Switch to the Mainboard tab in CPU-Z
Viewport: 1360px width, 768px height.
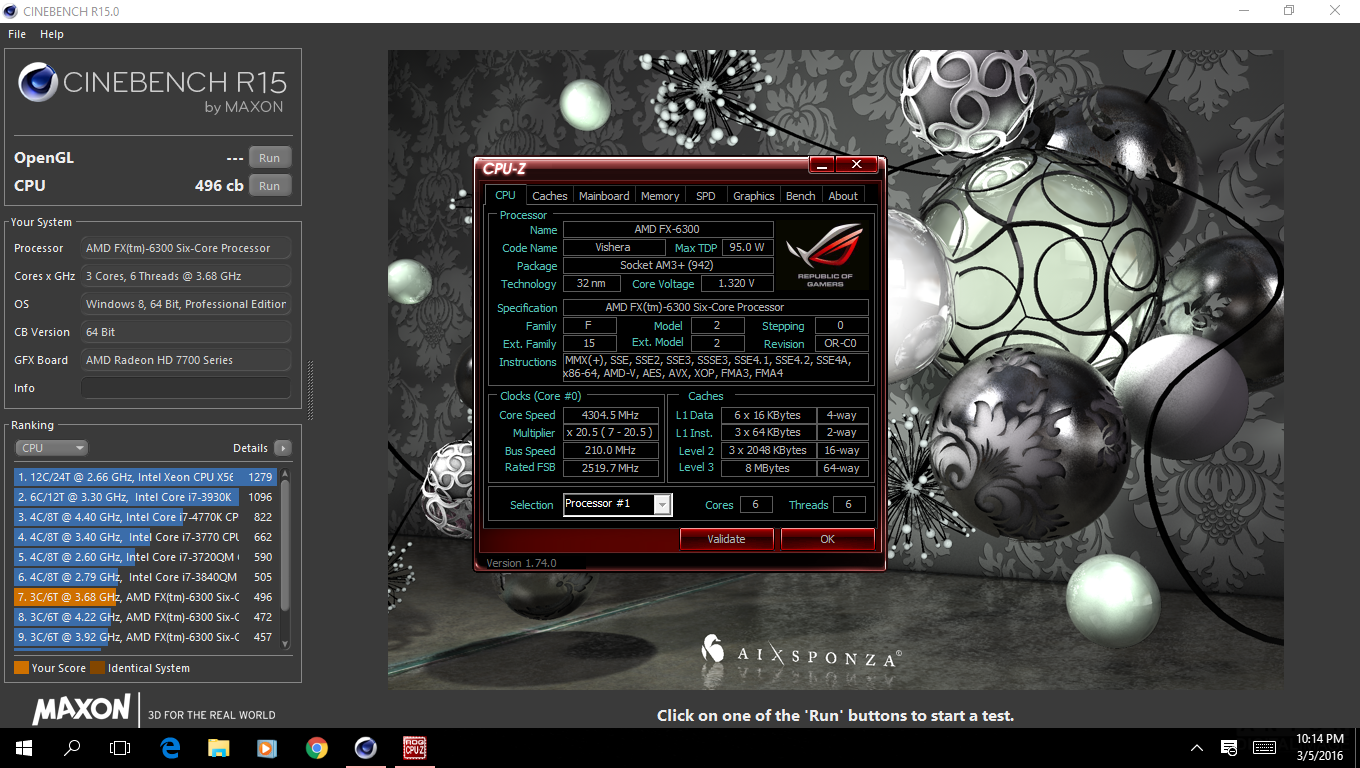point(604,196)
